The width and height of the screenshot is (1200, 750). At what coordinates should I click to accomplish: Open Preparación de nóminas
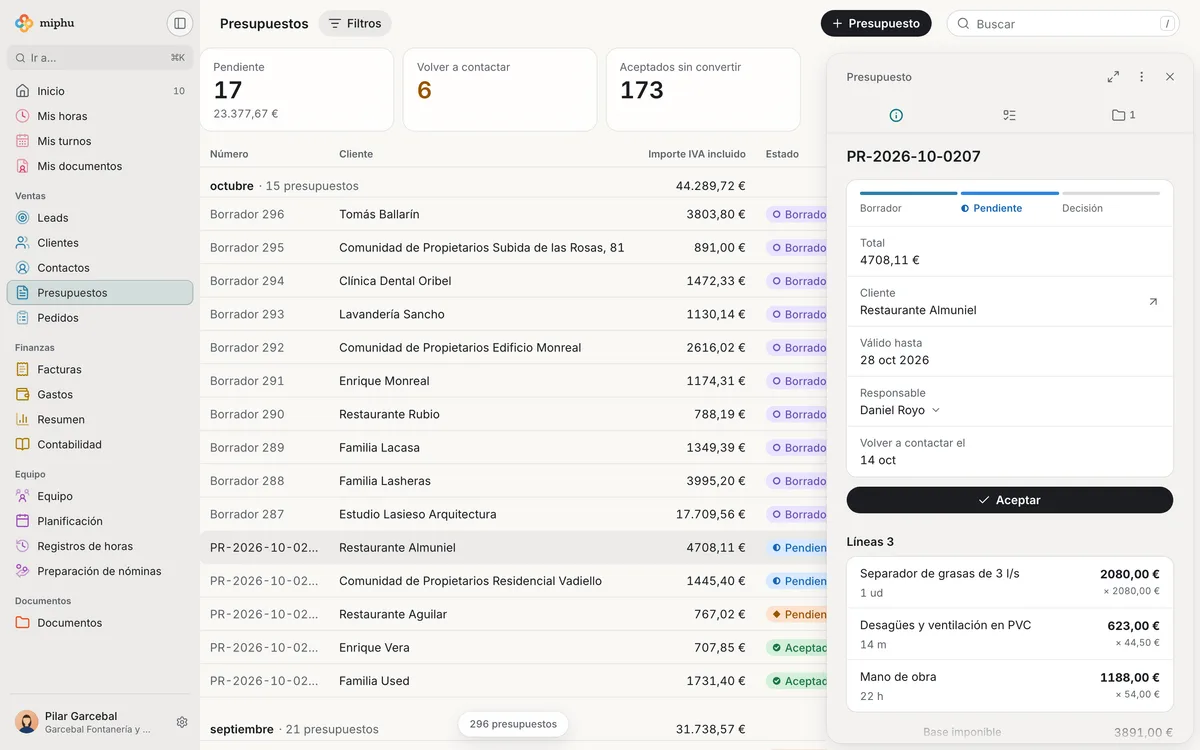[100, 571]
